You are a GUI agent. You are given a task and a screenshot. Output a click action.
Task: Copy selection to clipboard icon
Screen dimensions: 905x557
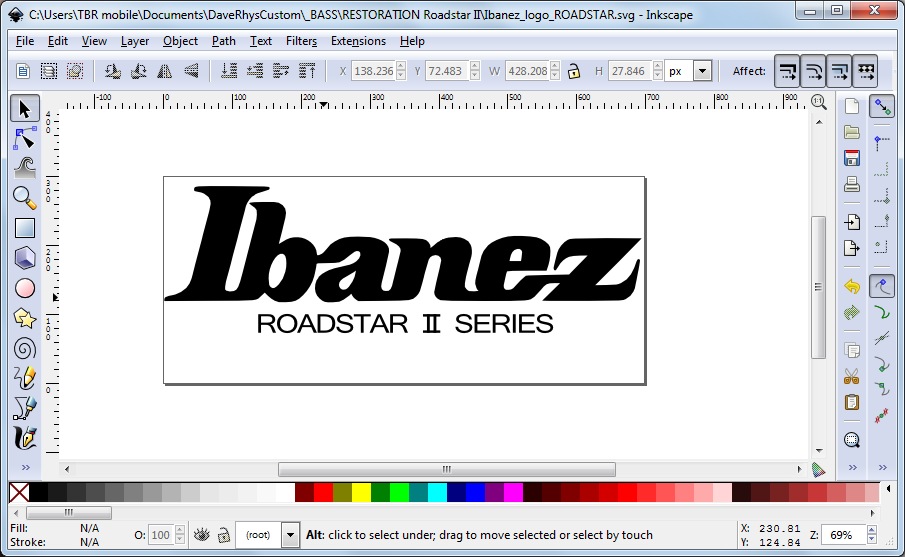click(x=852, y=350)
